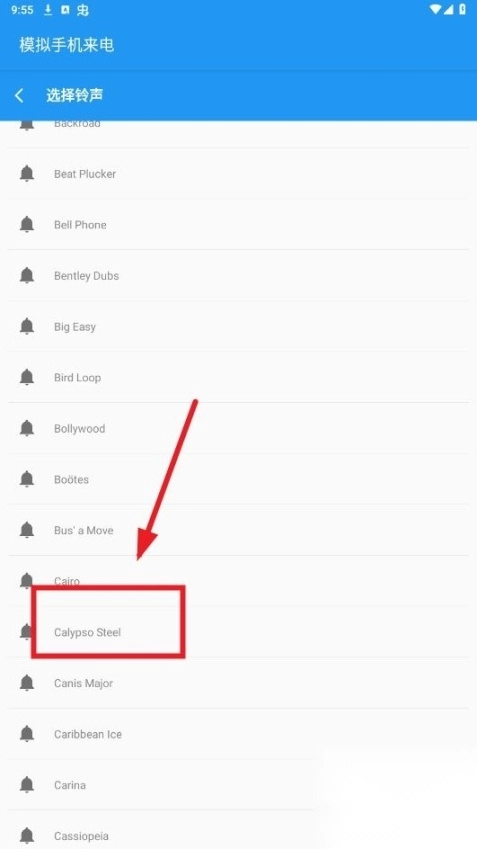Tap the bell icon next to Carina
The width and height of the screenshot is (477, 849).
[x=27, y=785]
